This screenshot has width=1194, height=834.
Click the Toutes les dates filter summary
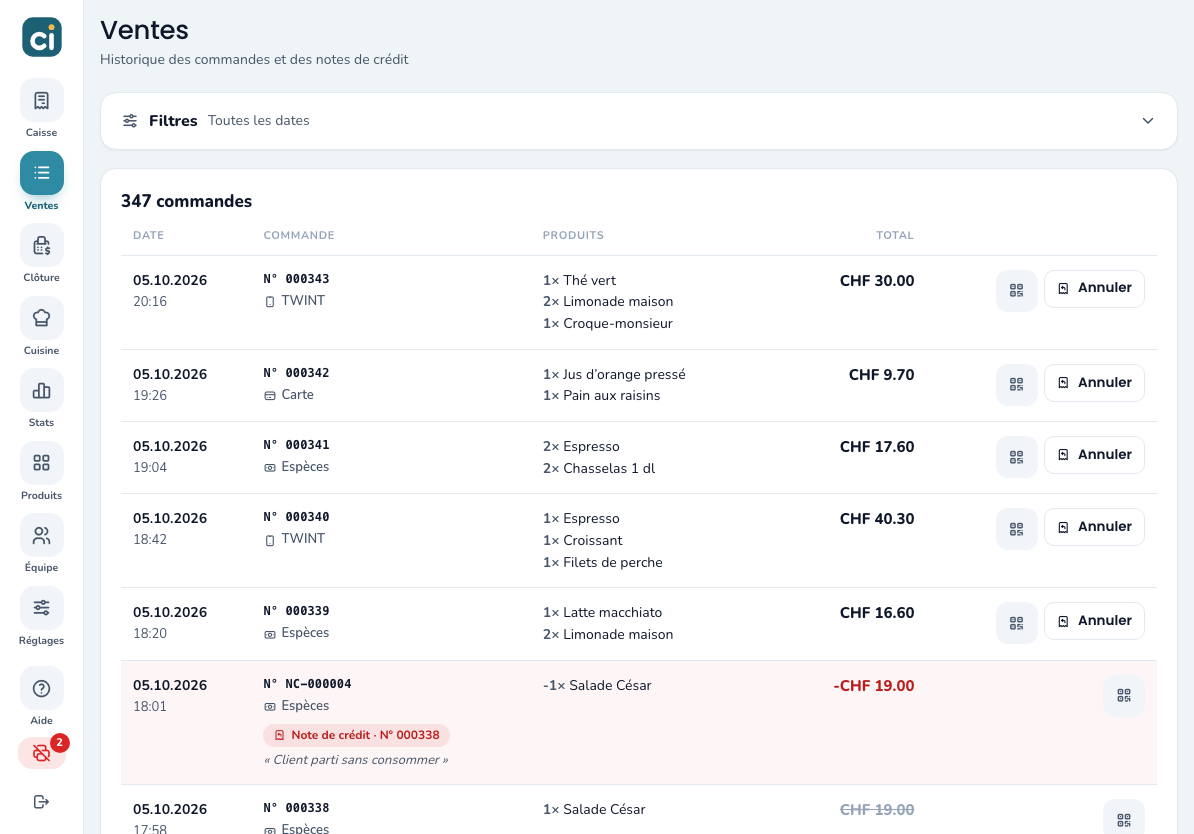[259, 120]
